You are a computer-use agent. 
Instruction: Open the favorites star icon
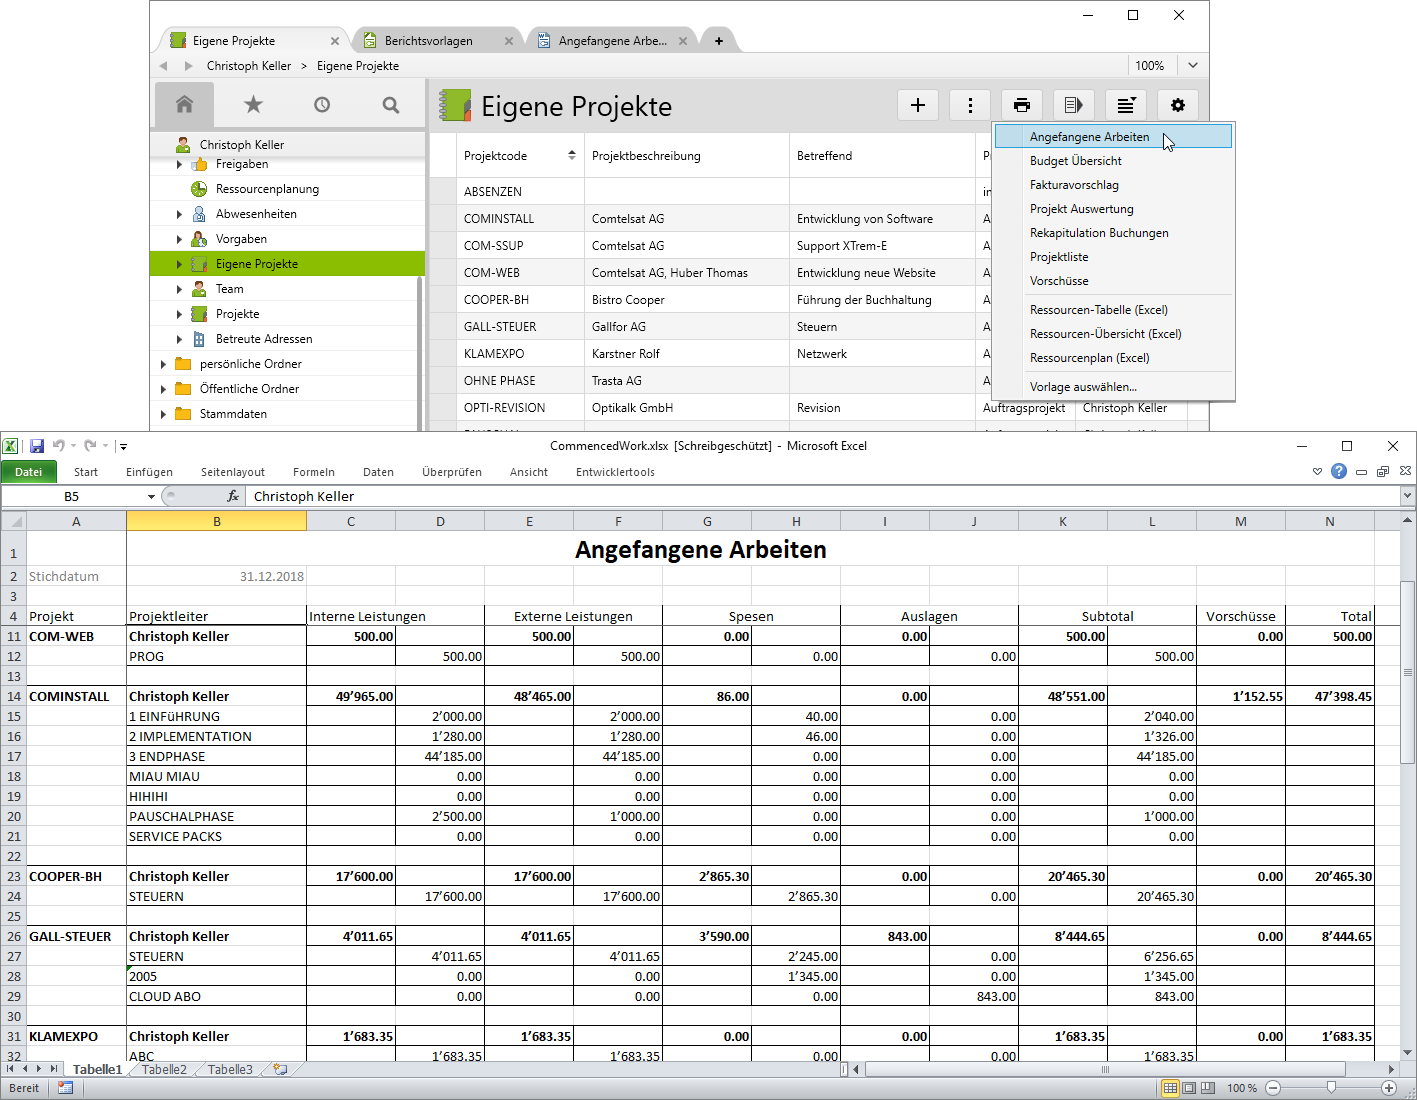coord(253,104)
